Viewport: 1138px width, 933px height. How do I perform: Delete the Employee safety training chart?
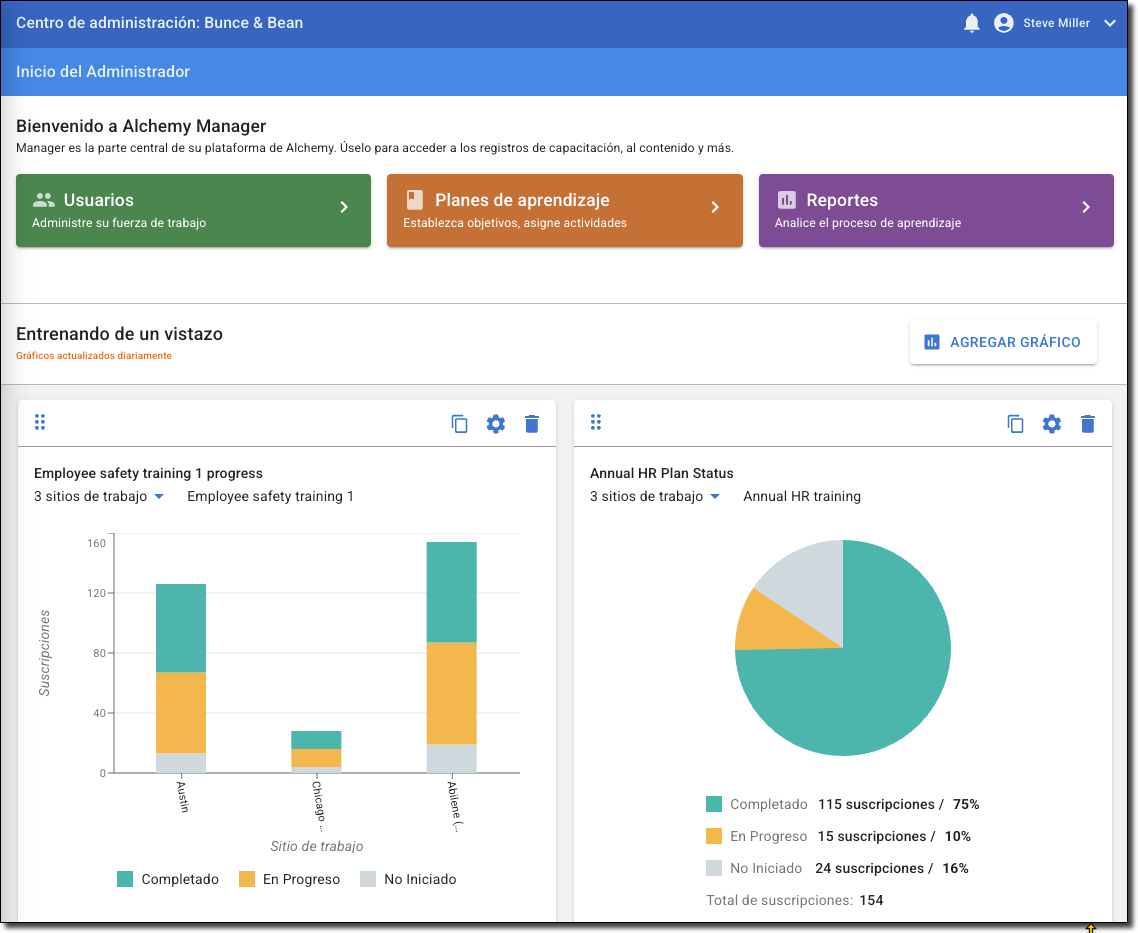pyautogui.click(x=532, y=424)
